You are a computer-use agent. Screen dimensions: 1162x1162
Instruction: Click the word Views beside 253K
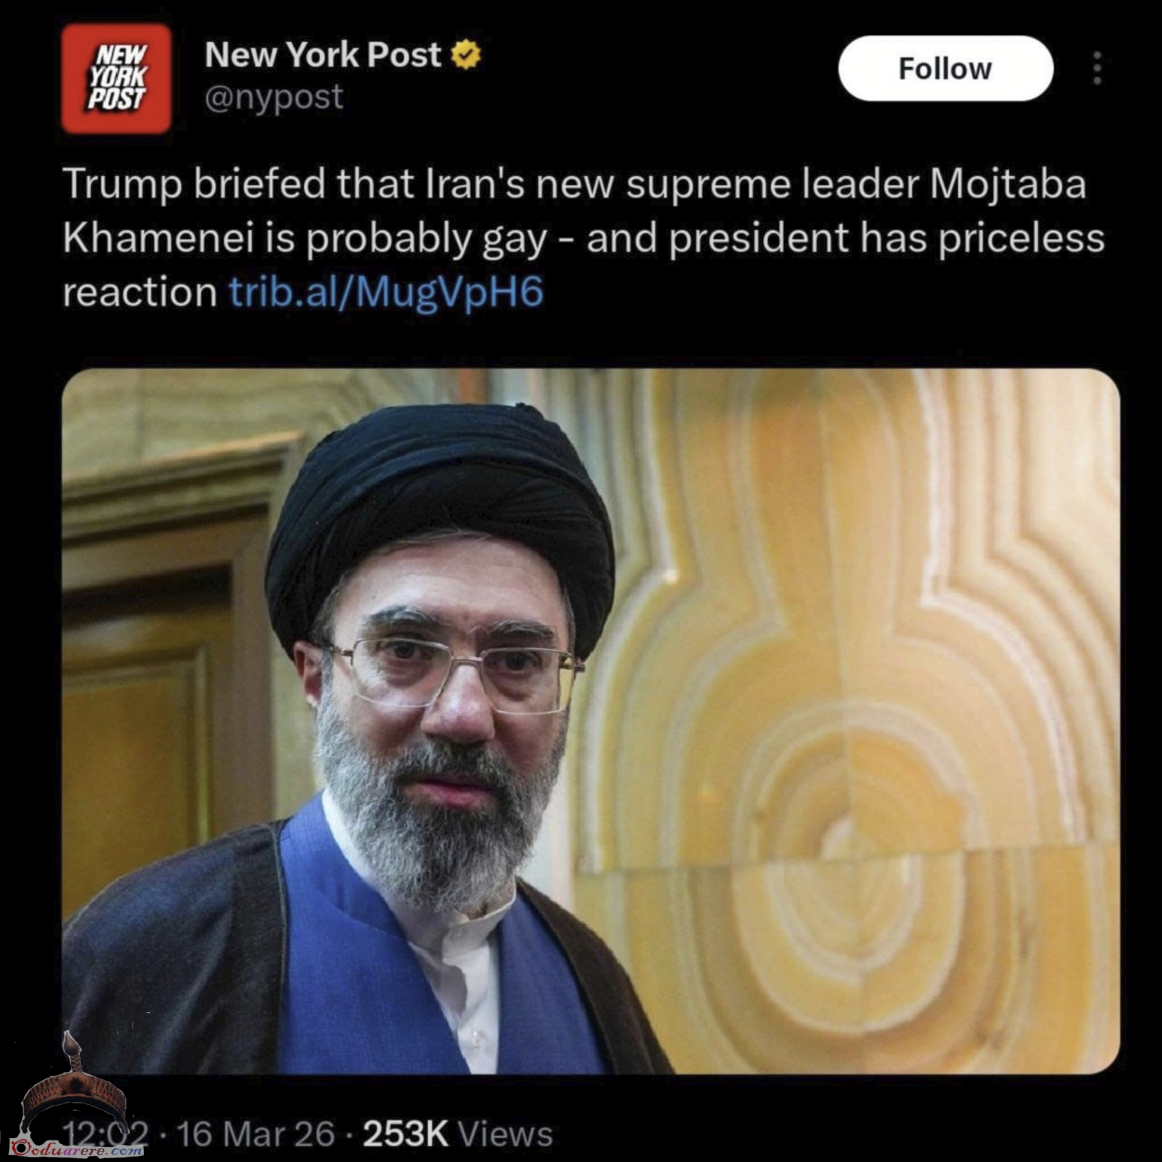[x=505, y=1134]
